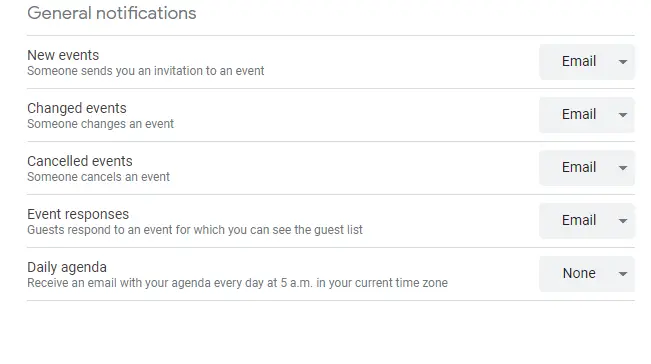Select the Cancelled events row title
The width and height of the screenshot is (651, 364).
pos(80,161)
